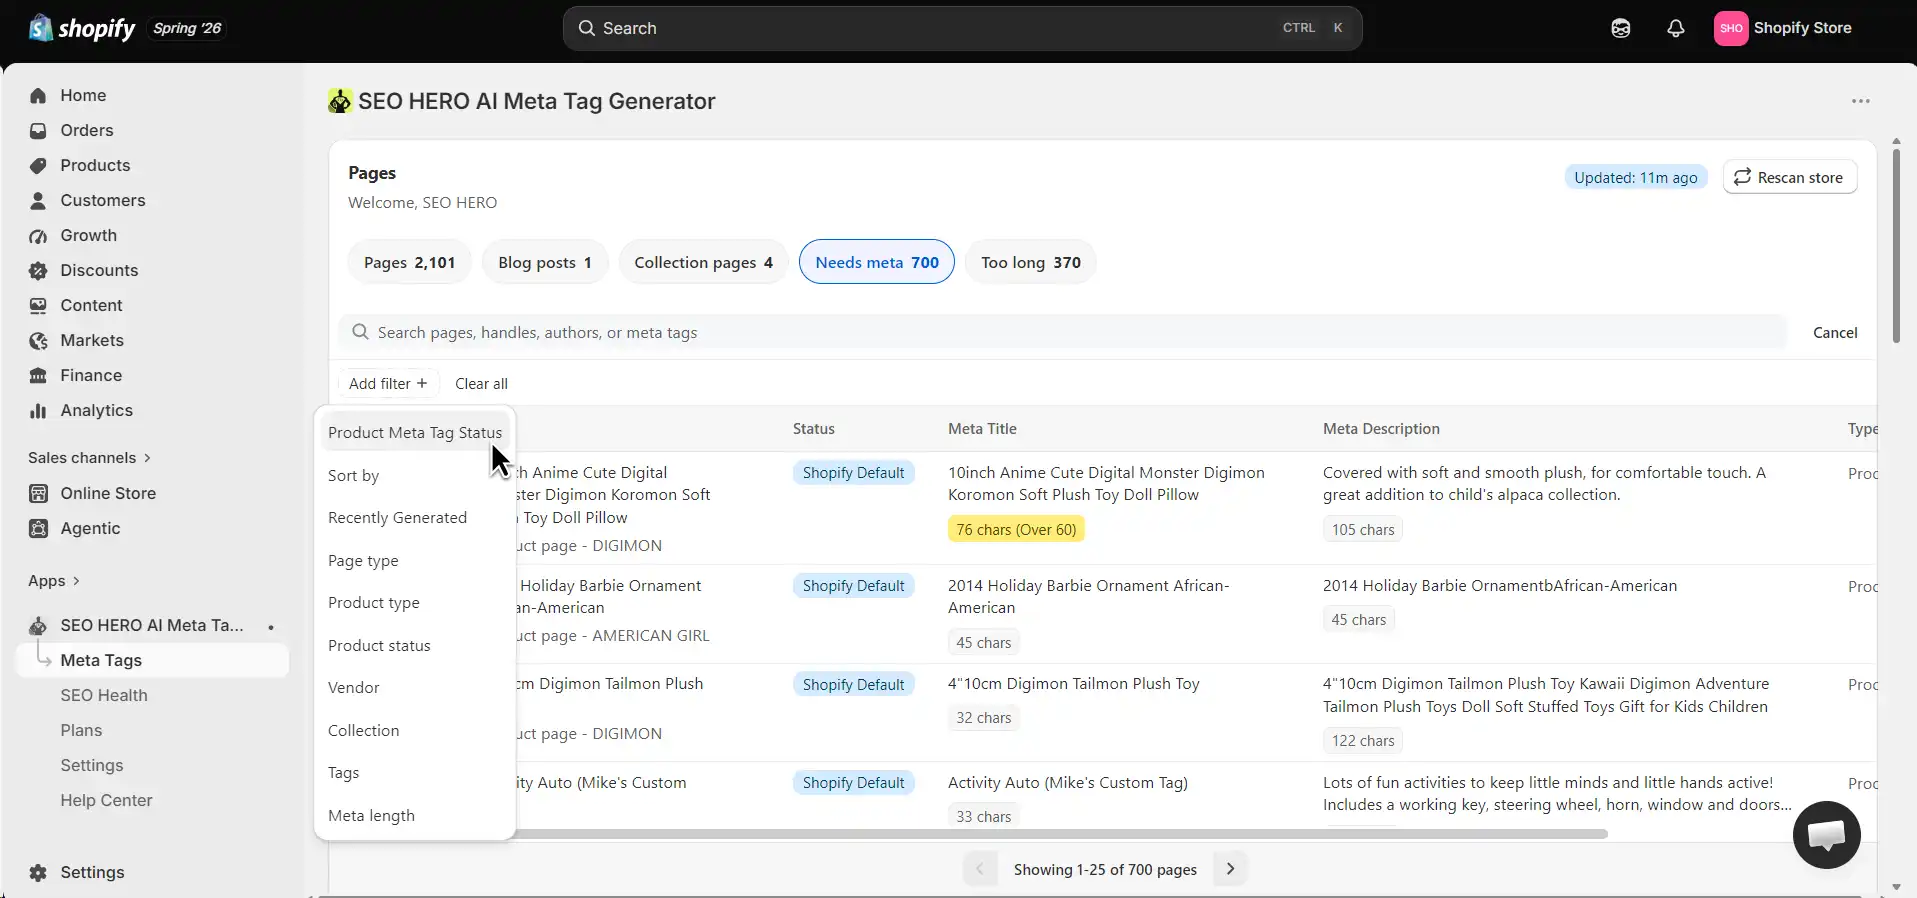
Task: Click the Analytics bar chart icon
Action: [38, 411]
